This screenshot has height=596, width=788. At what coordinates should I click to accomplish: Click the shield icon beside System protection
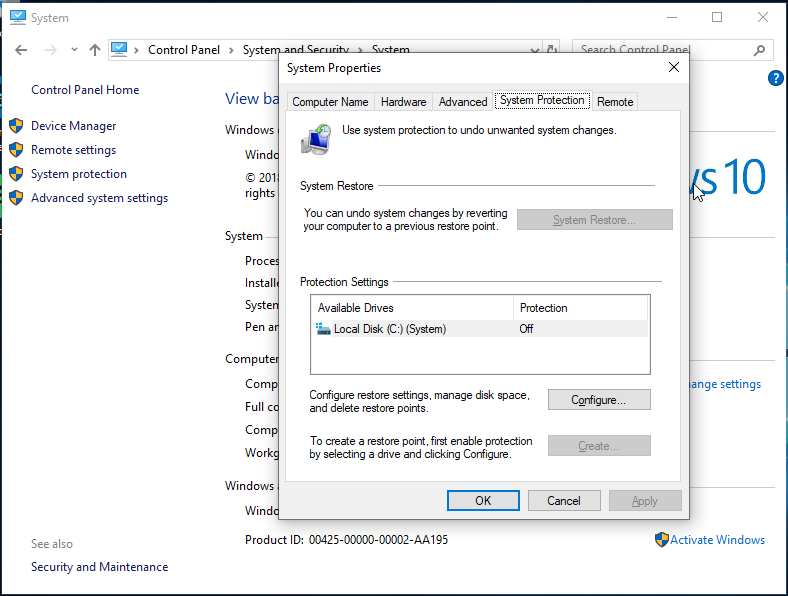[16, 174]
